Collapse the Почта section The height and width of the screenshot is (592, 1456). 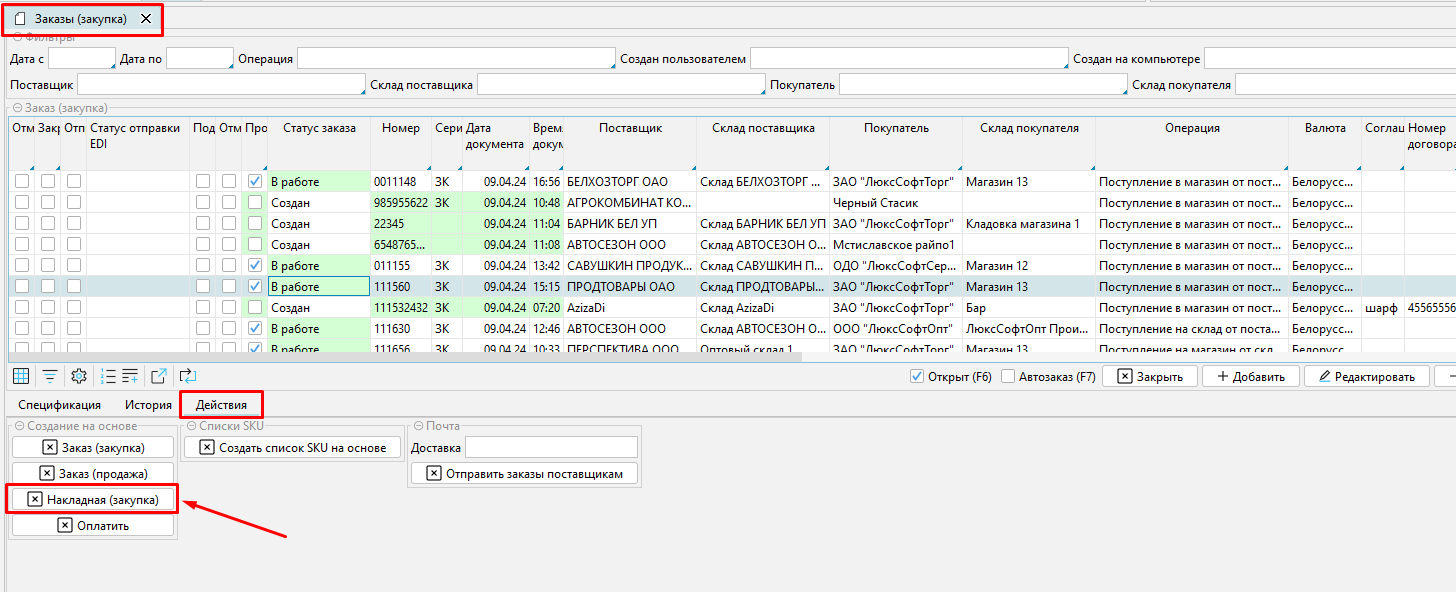click(417, 426)
